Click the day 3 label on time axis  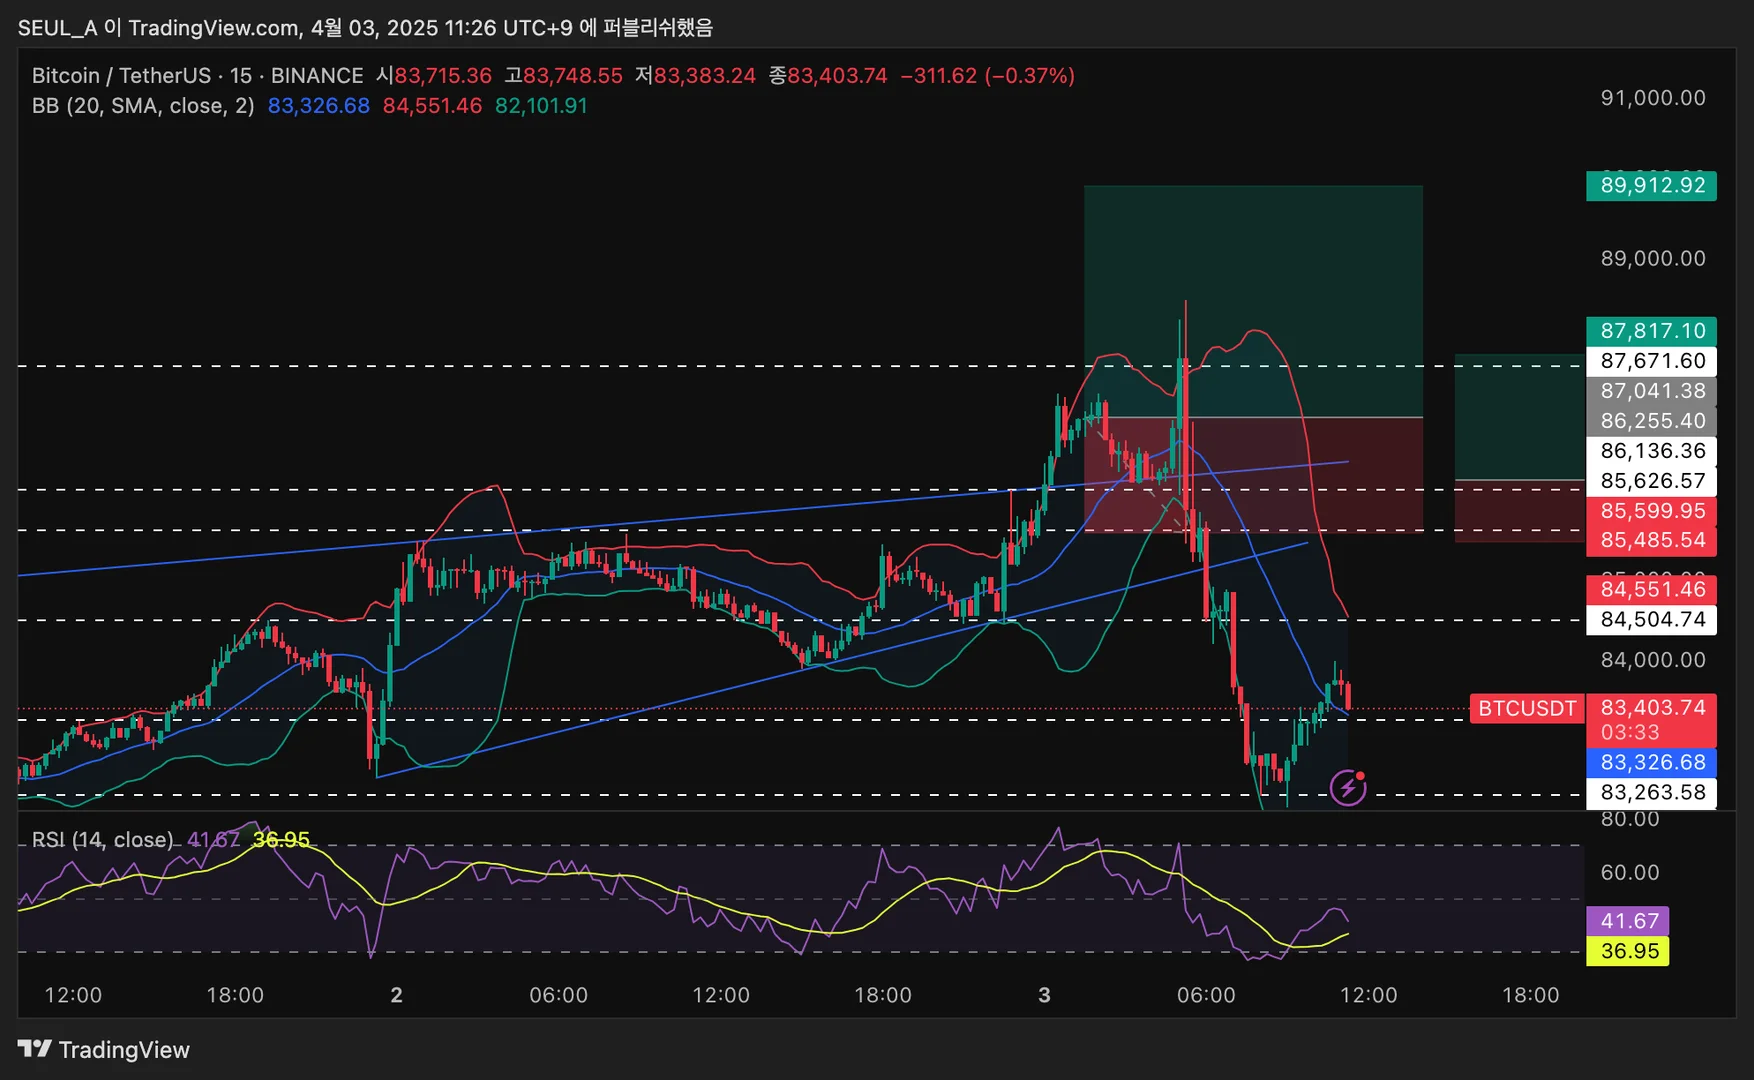[1045, 995]
